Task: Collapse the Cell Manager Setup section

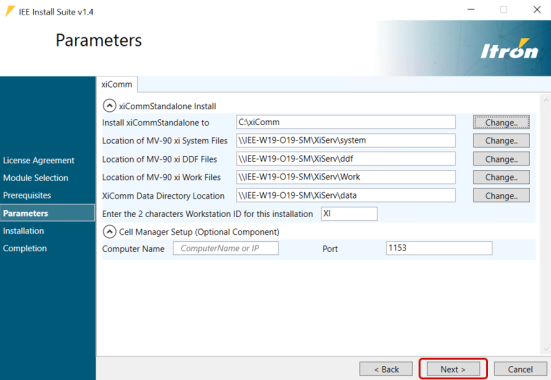Action: coord(109,232)
